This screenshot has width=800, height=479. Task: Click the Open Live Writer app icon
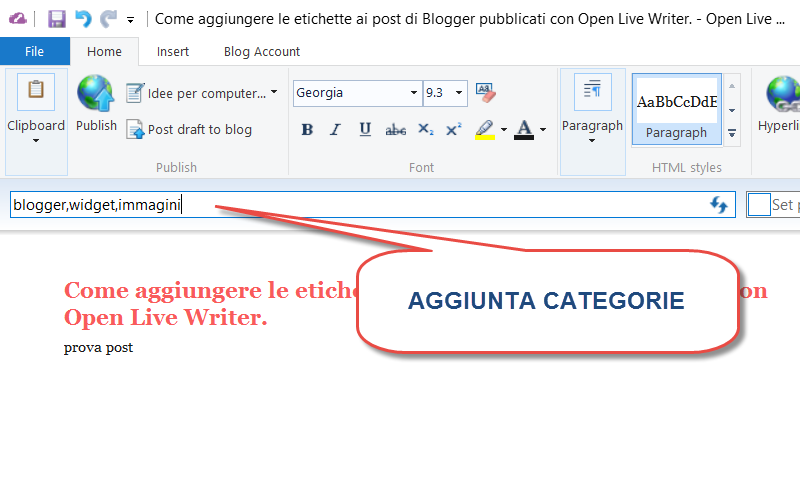click(18, 19)
